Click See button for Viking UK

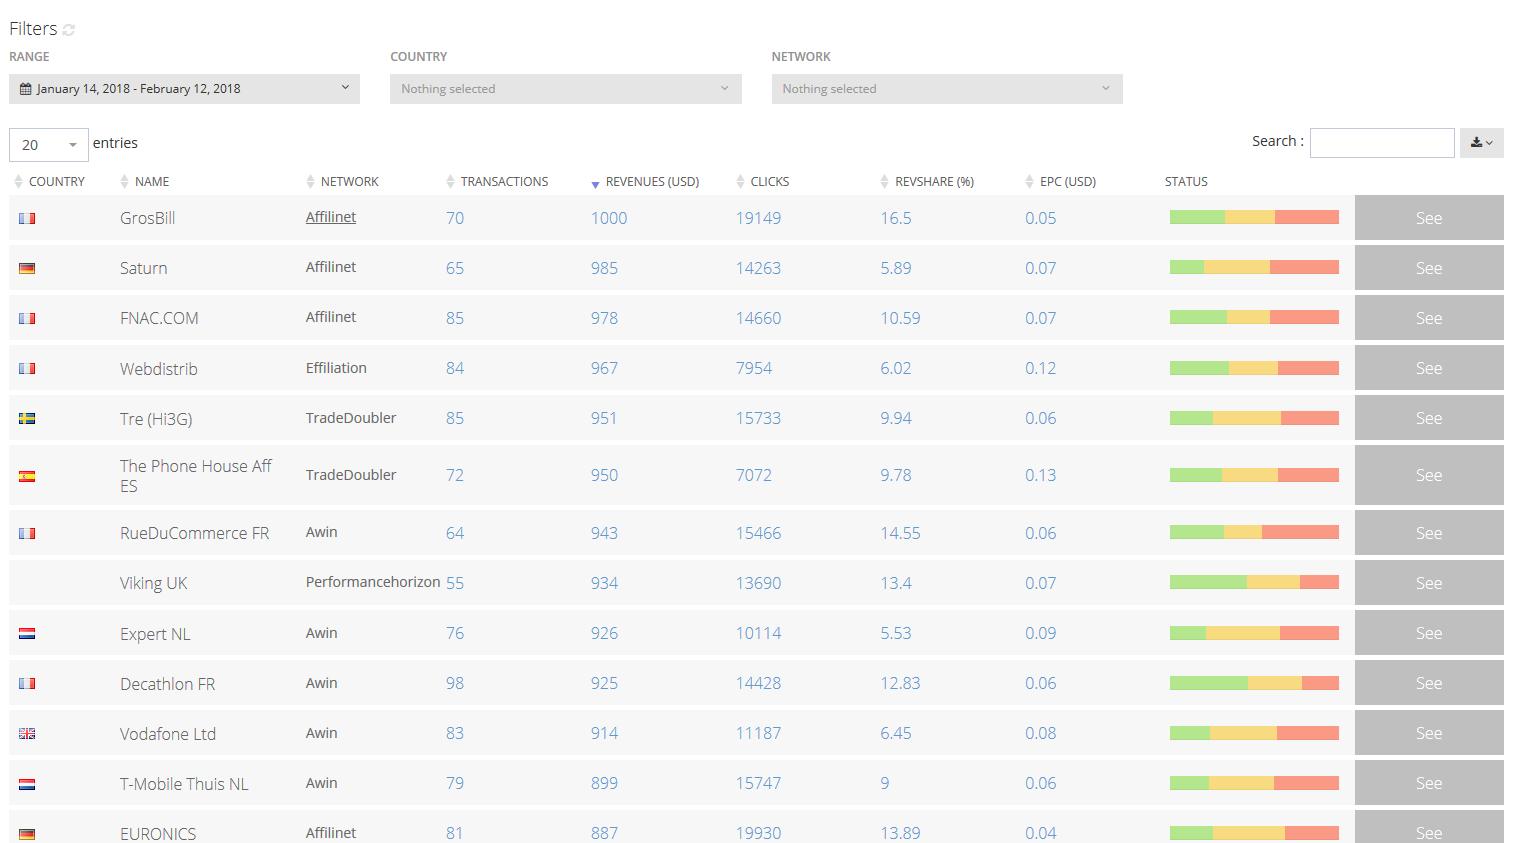pyautogui.click(x=1428, y=583)
